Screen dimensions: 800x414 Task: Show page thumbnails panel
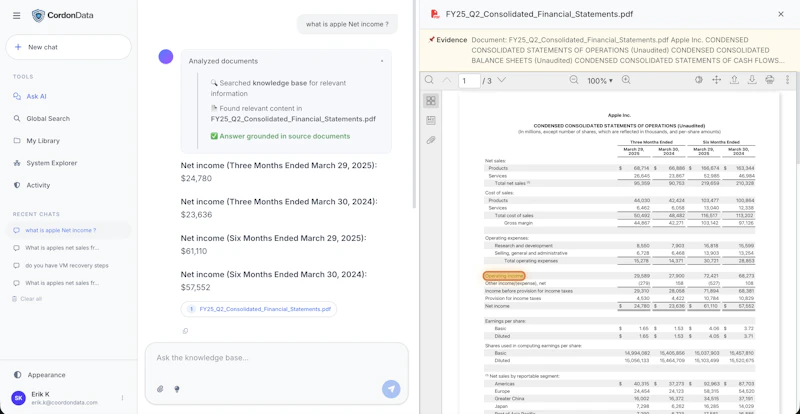431,101
